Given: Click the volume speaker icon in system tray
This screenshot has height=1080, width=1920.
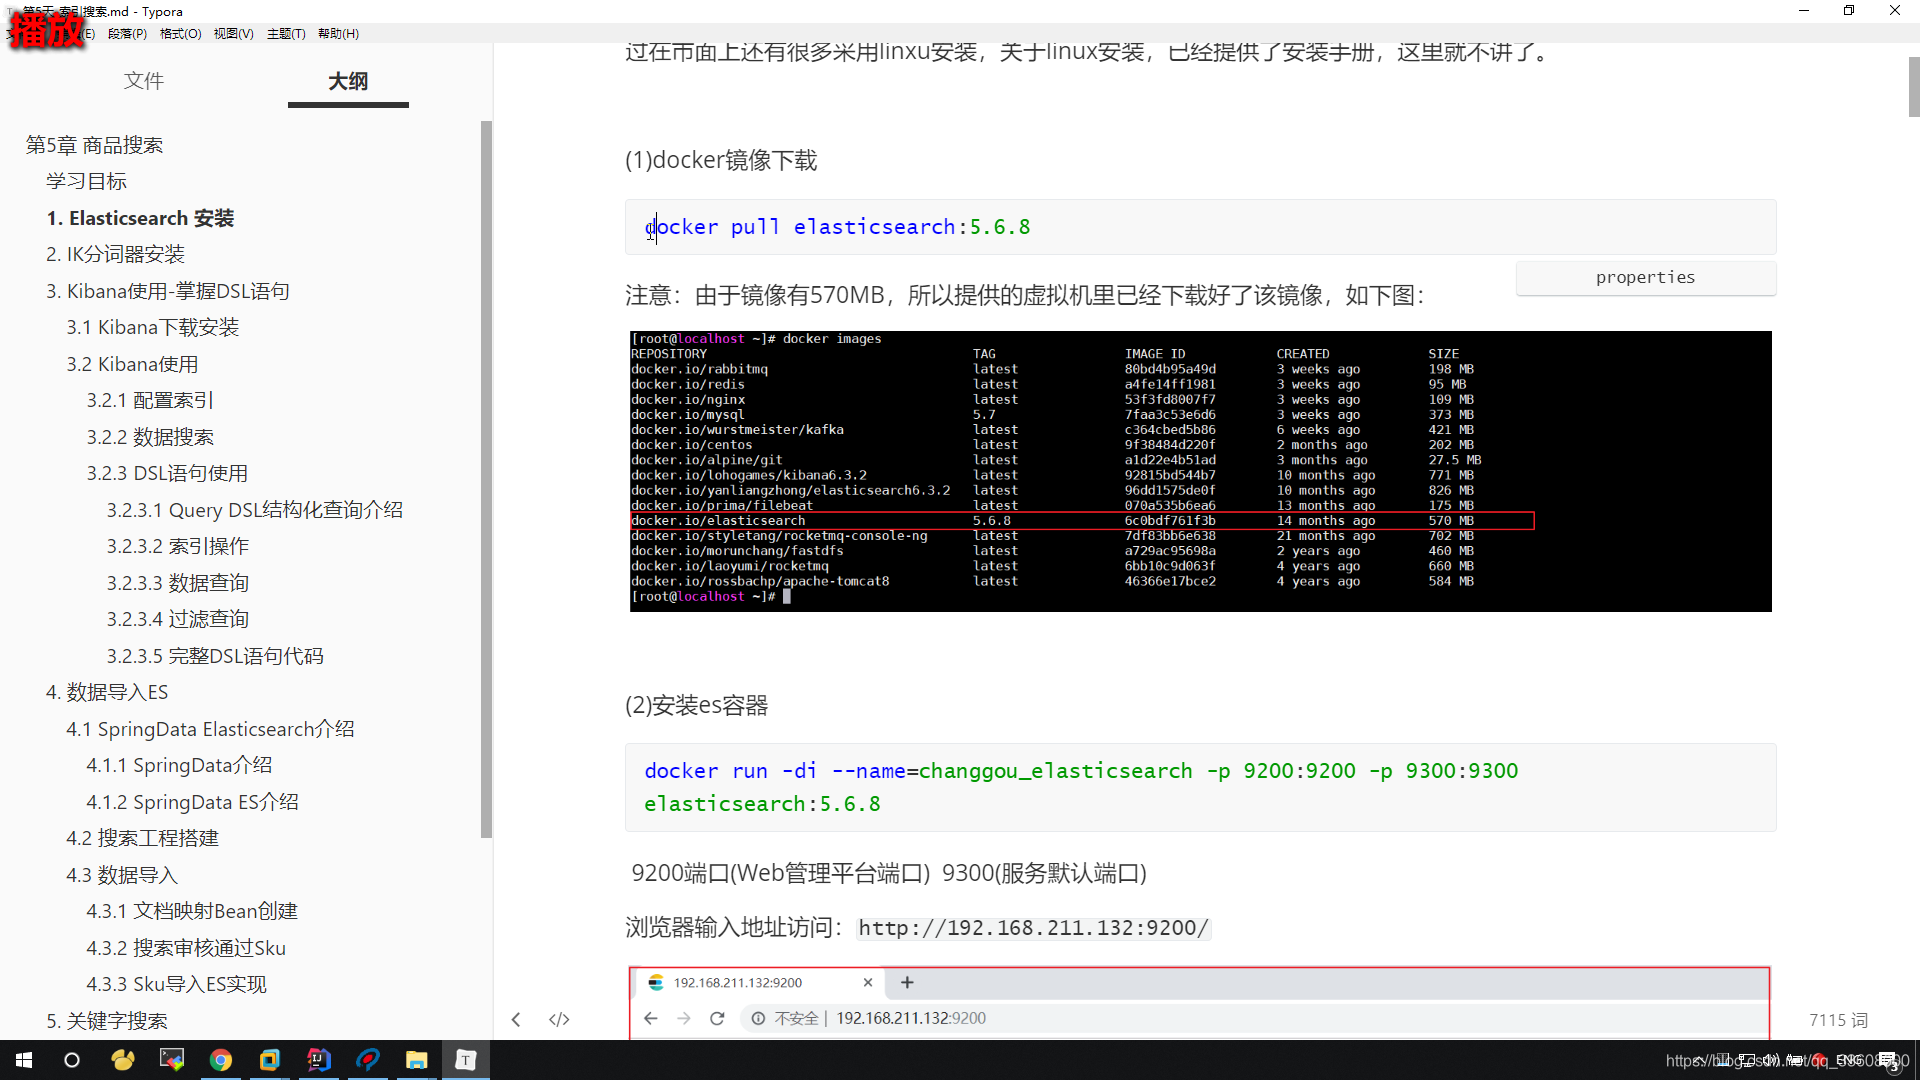Looking at the screenshot, I should tap(1771, 1060).
